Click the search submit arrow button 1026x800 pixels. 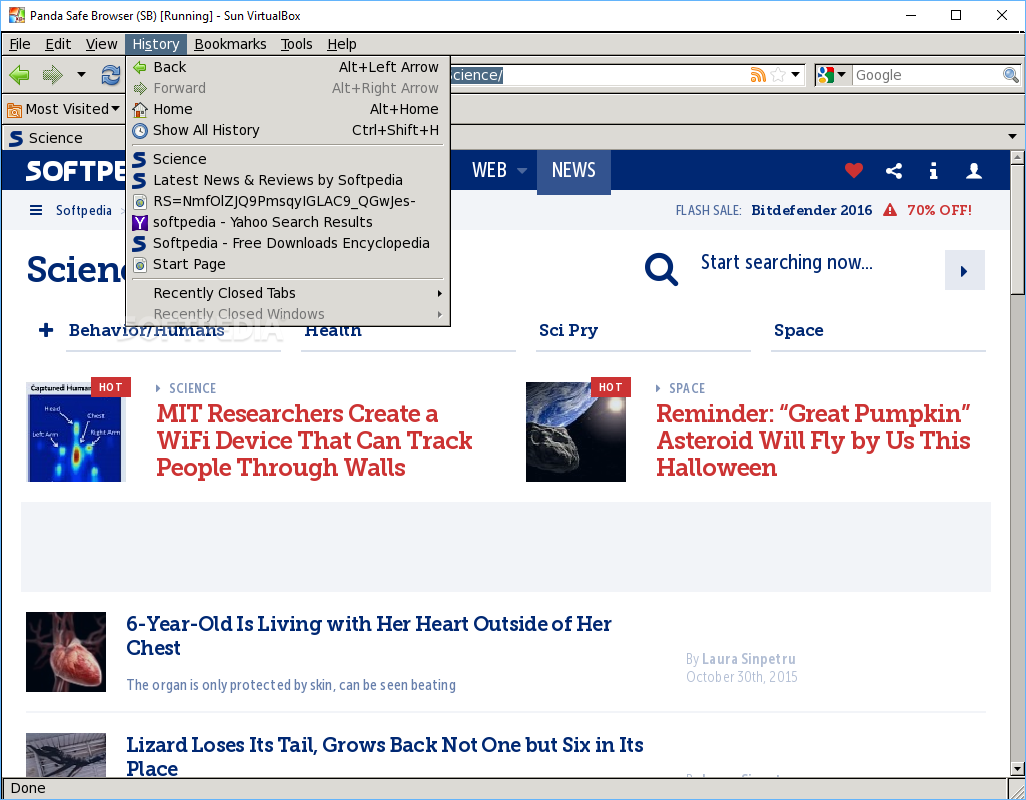(964, 270)
